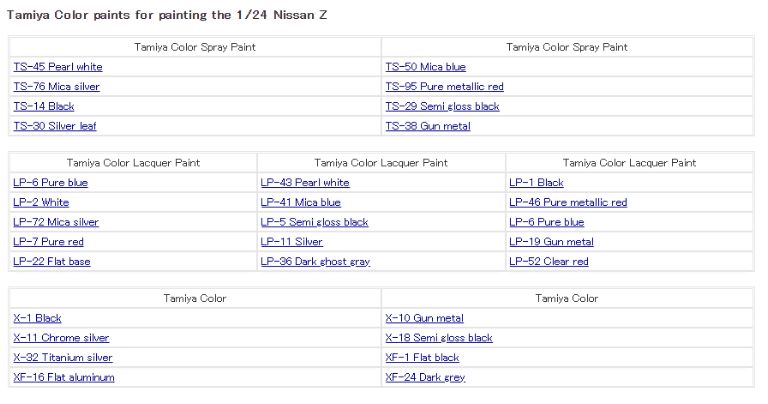Go to LP-2 White lacquer paint
The width and height of the screenshot is (768, 404).
41,202
